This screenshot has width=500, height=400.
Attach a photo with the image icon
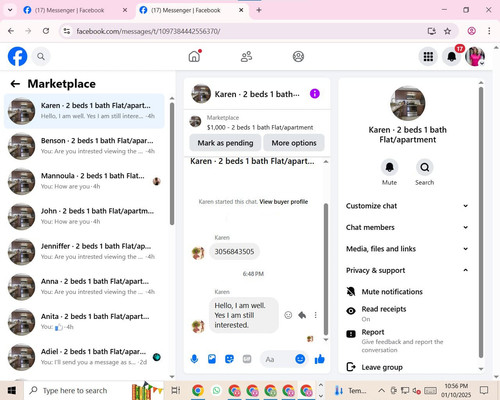[x=212, y=359]
